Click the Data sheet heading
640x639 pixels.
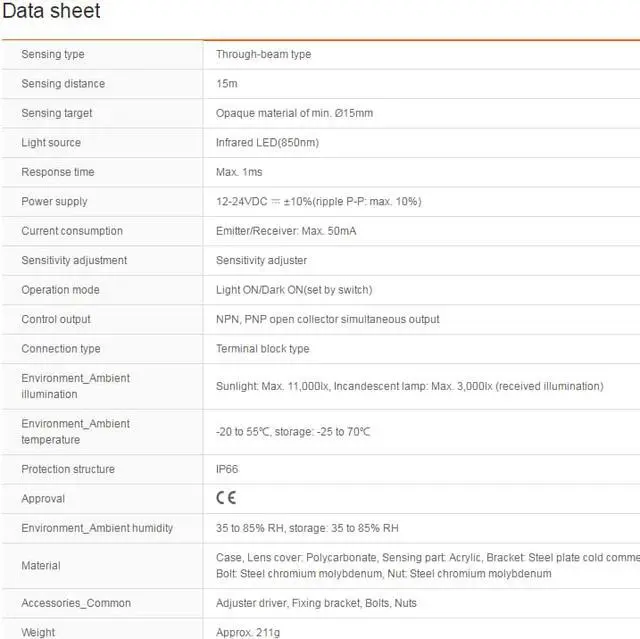tap(50, 12)
